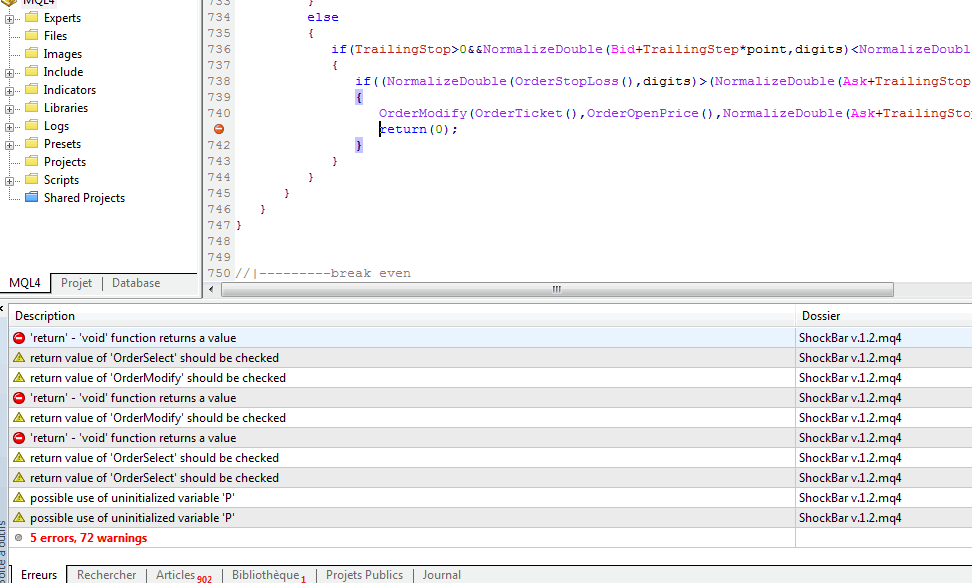Click the Files folder icon
Image resolution: width=972 pixels, height=583 pixels.
31,36
